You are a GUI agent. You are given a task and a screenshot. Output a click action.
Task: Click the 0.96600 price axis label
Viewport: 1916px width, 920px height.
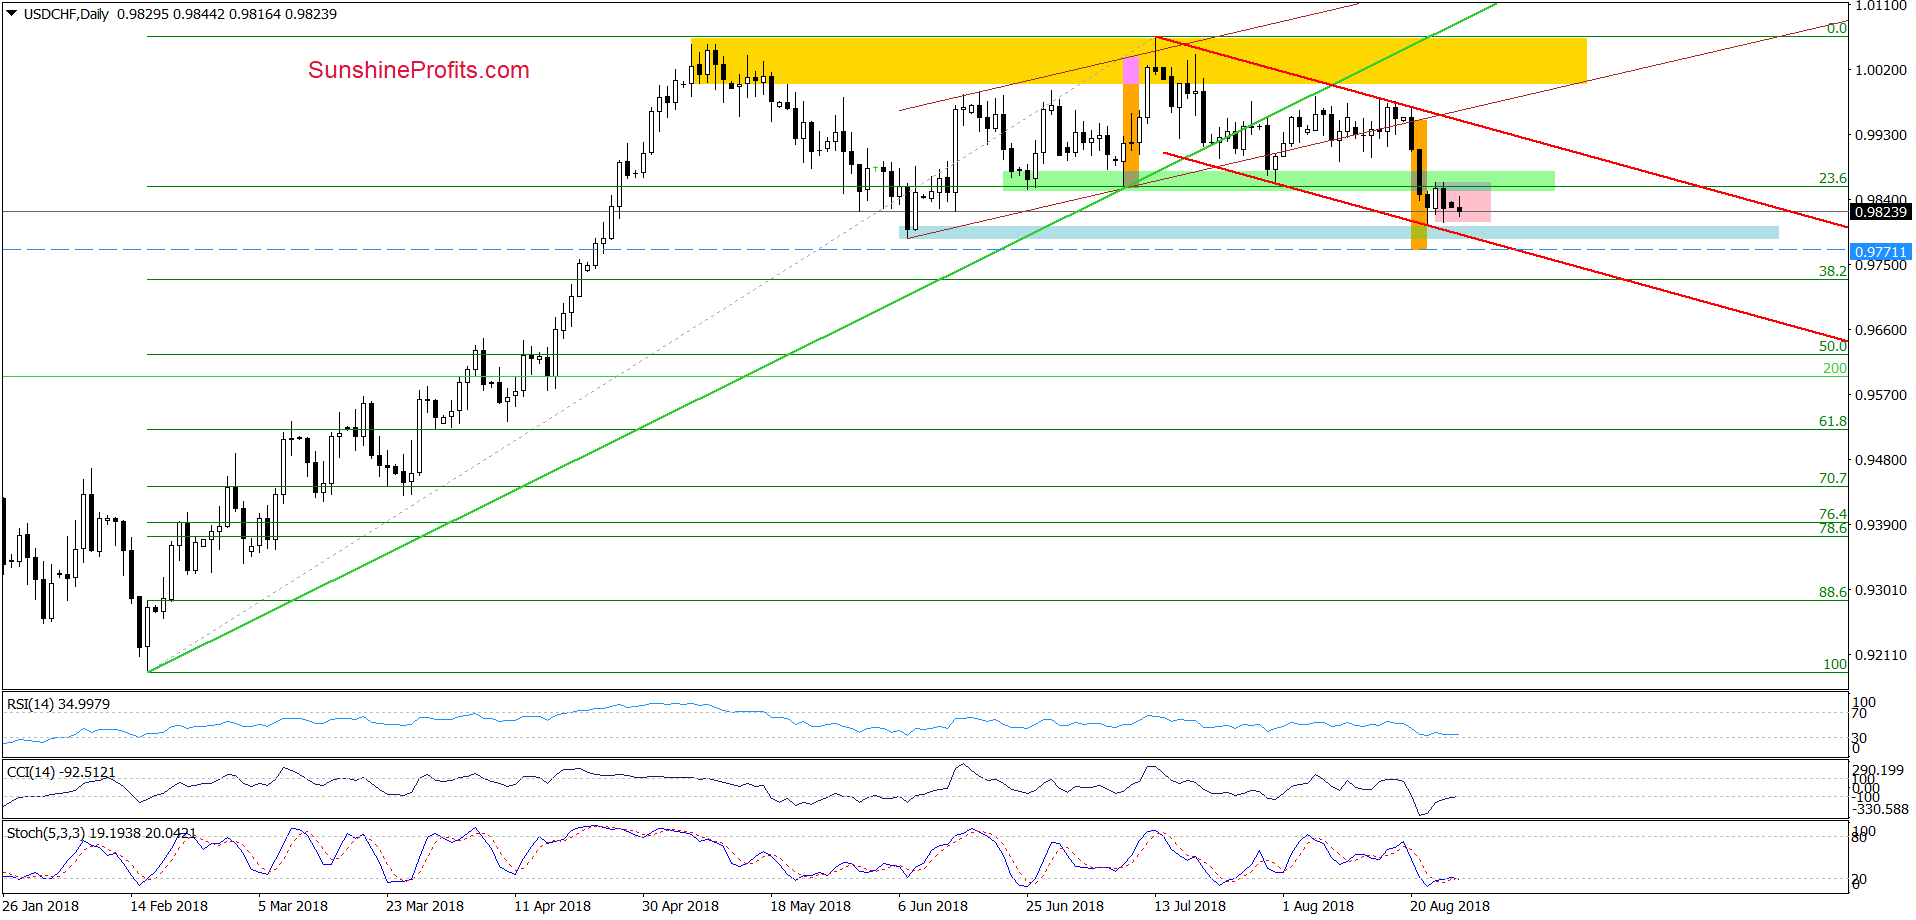tap(1881, 330)
